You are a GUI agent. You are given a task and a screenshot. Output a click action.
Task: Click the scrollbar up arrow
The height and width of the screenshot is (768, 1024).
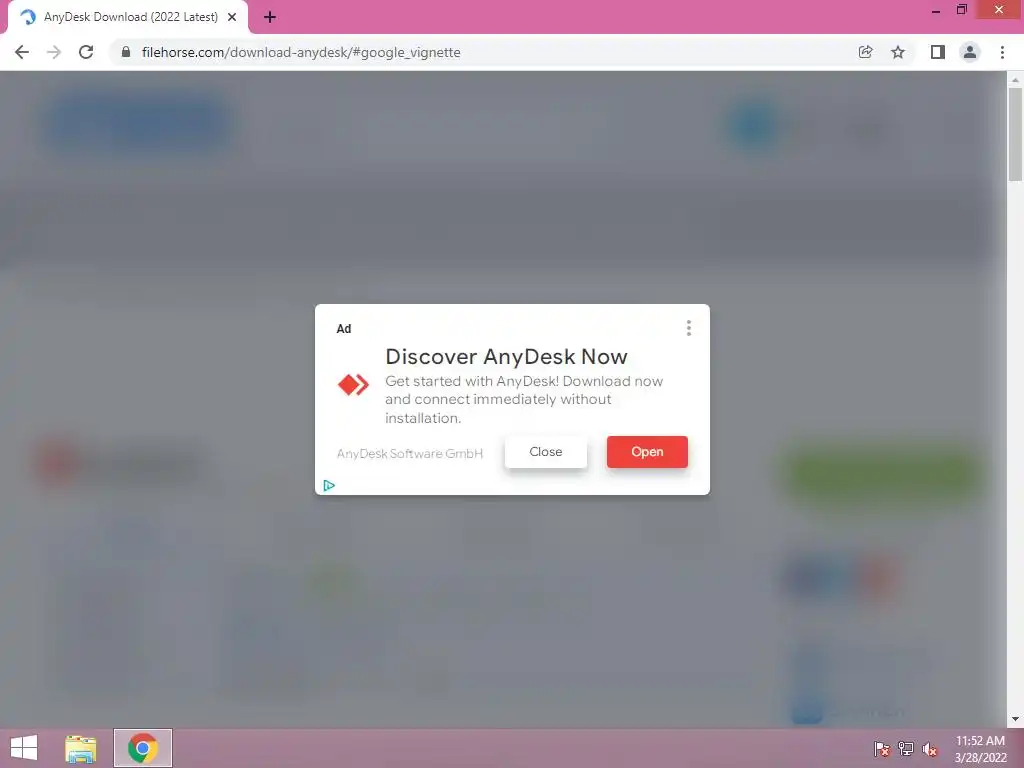pyautogui.click(x=1015, y=79)
